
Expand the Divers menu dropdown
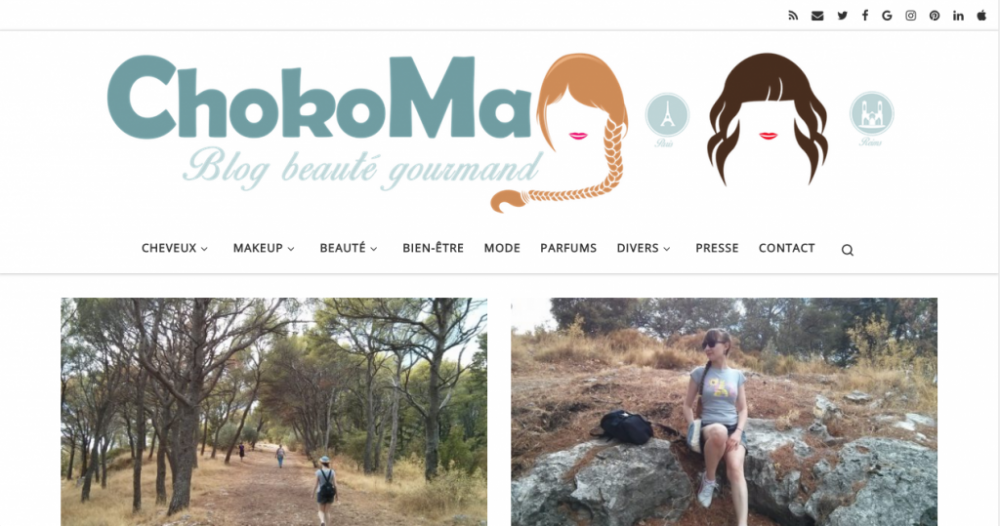tap(643, 248)
